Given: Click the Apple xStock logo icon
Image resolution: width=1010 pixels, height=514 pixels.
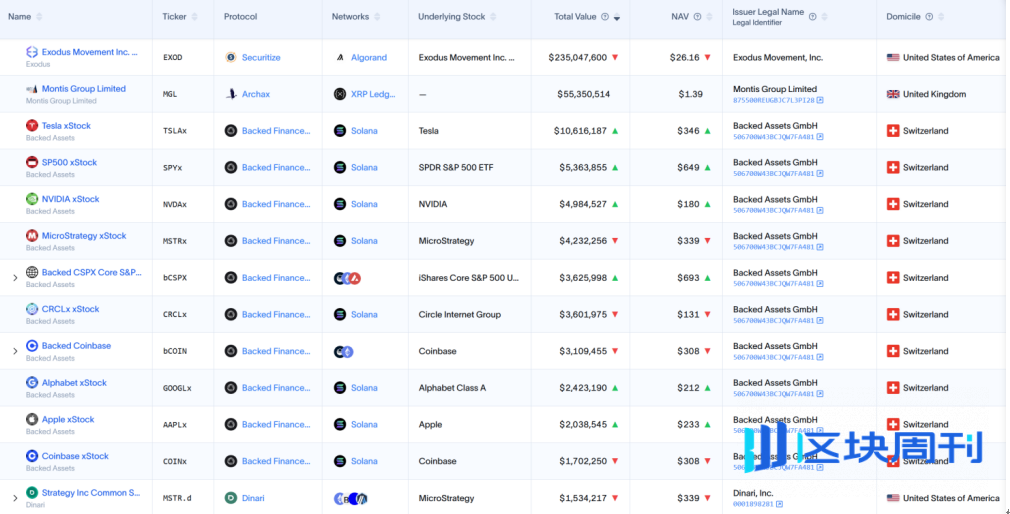Looking at the screenshot, I should 32,419.
